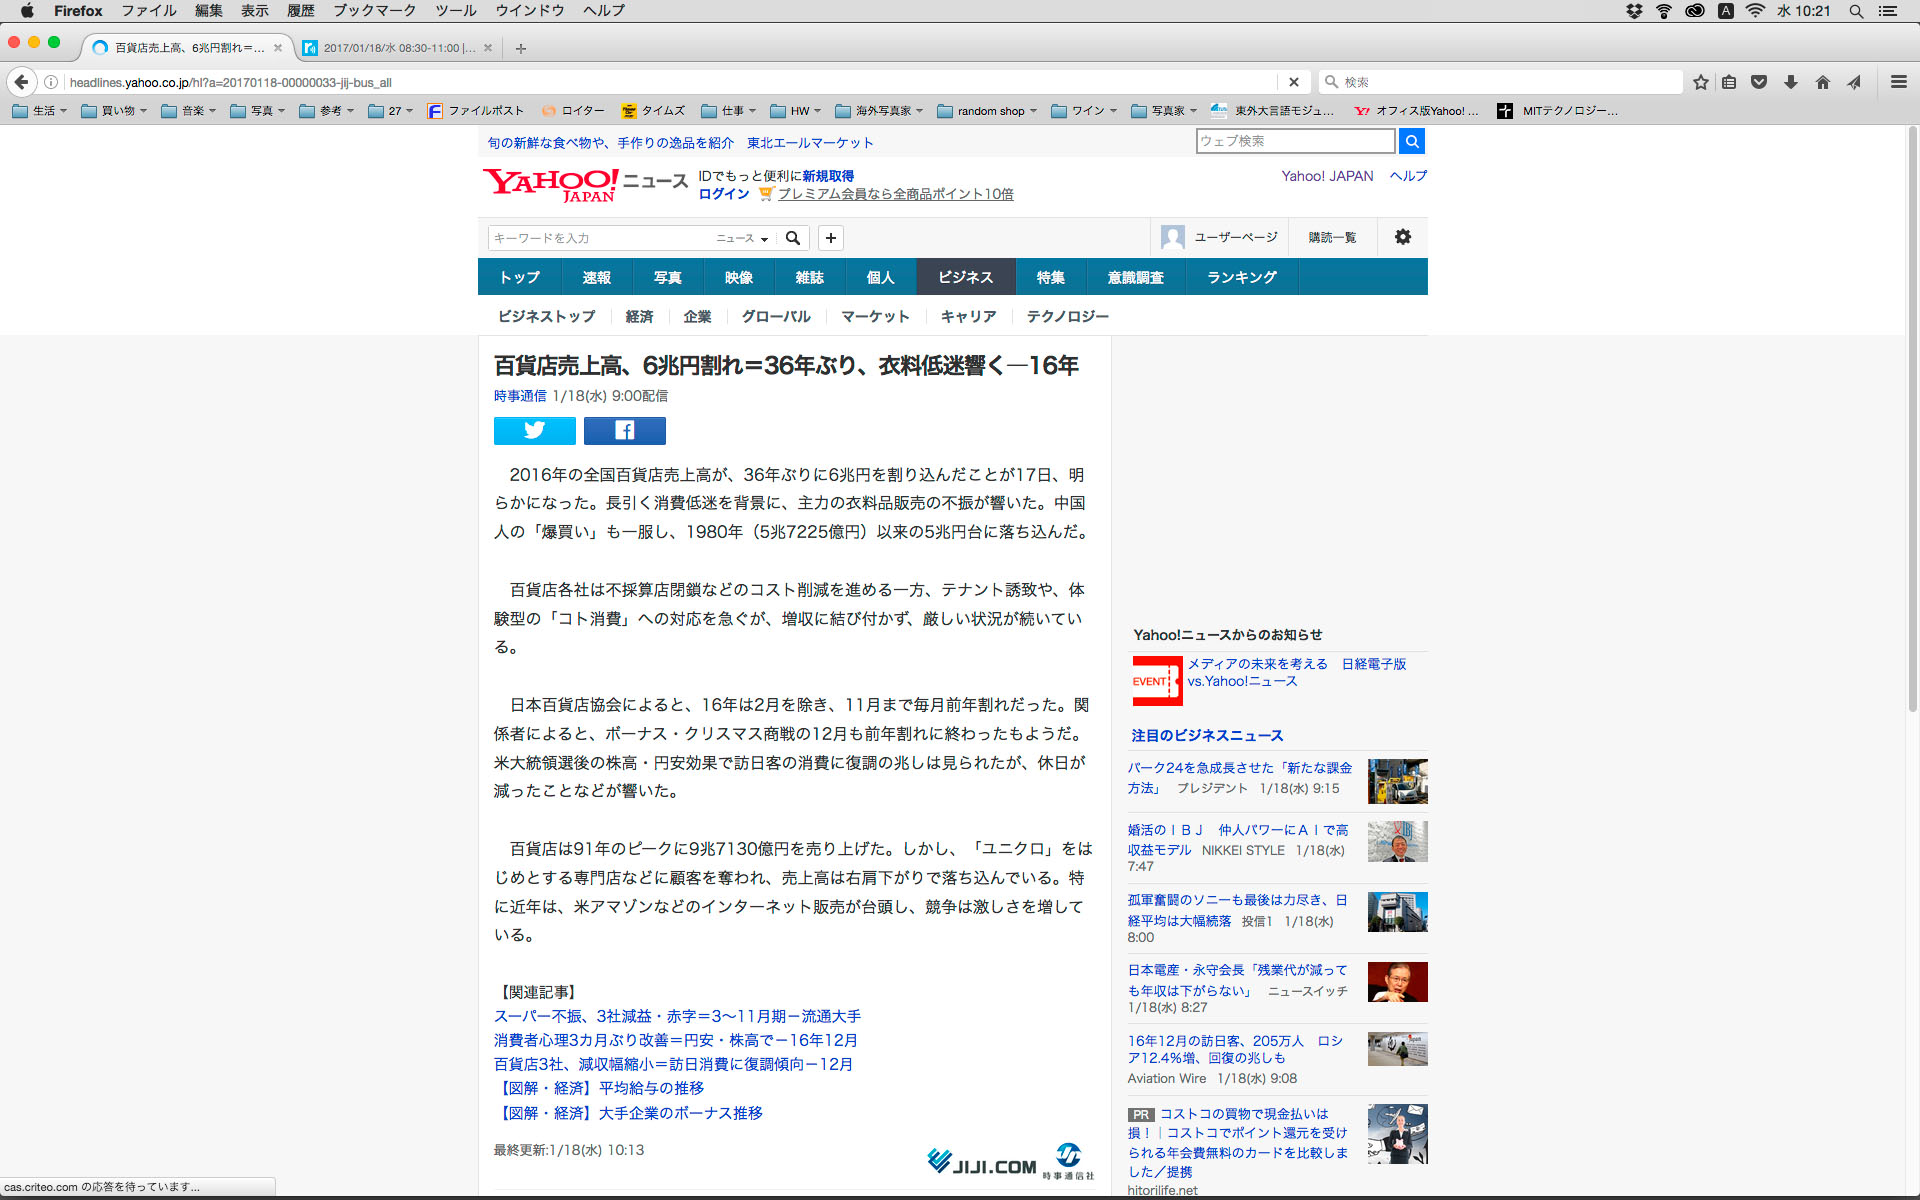Expand the 生活 bookmarks folder

[x=39, y=111]
